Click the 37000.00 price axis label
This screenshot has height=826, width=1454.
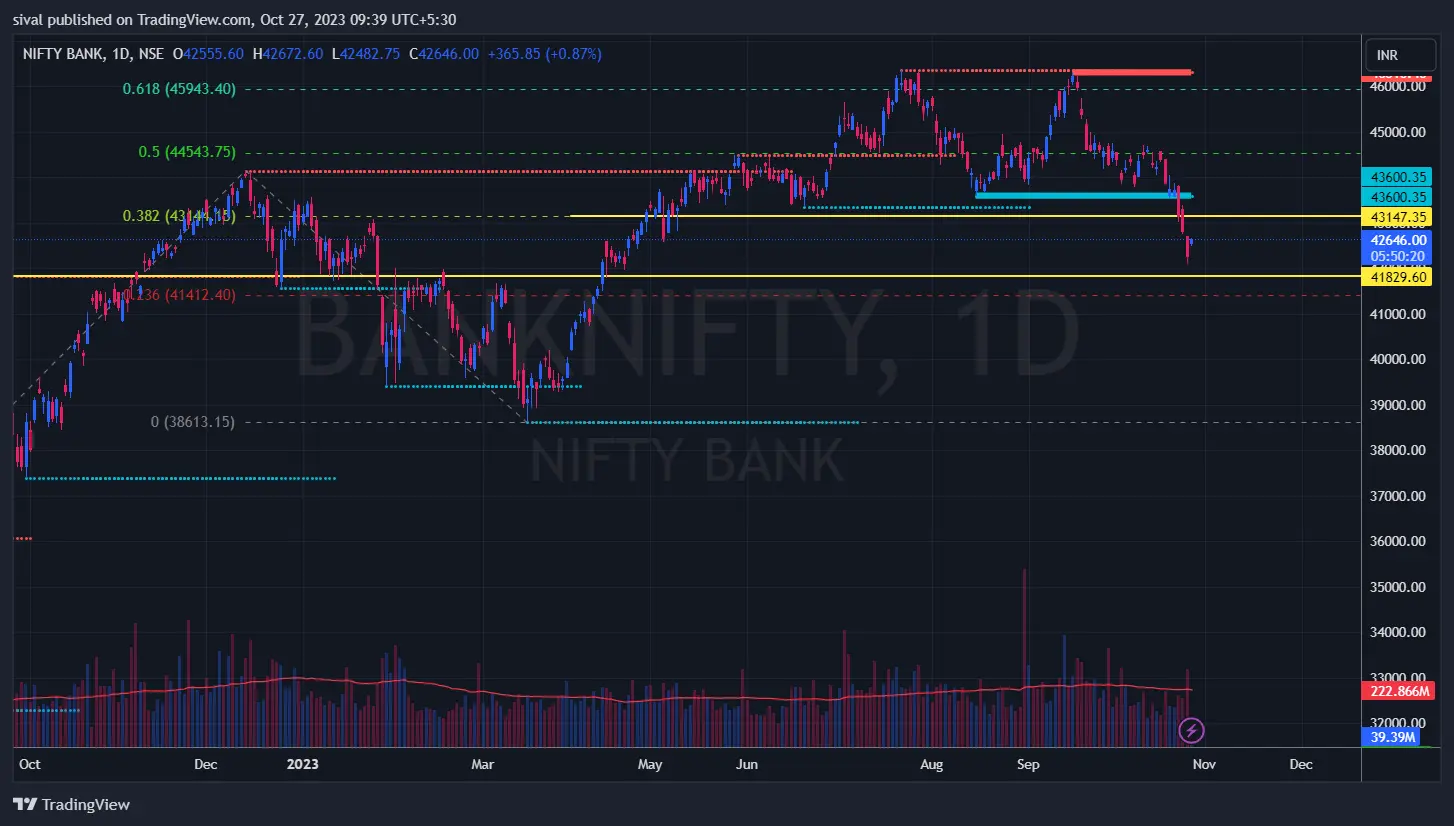click(x=1398, y=496)
